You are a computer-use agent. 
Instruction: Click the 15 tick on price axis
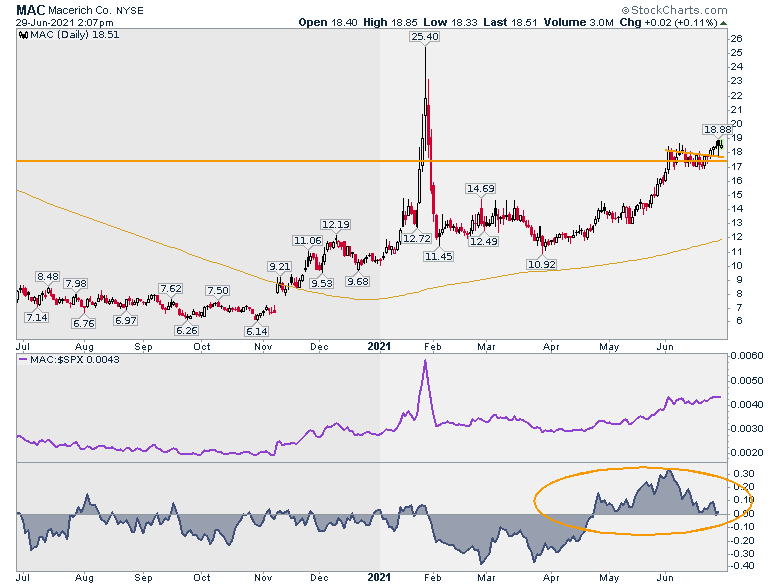point(737,195)
